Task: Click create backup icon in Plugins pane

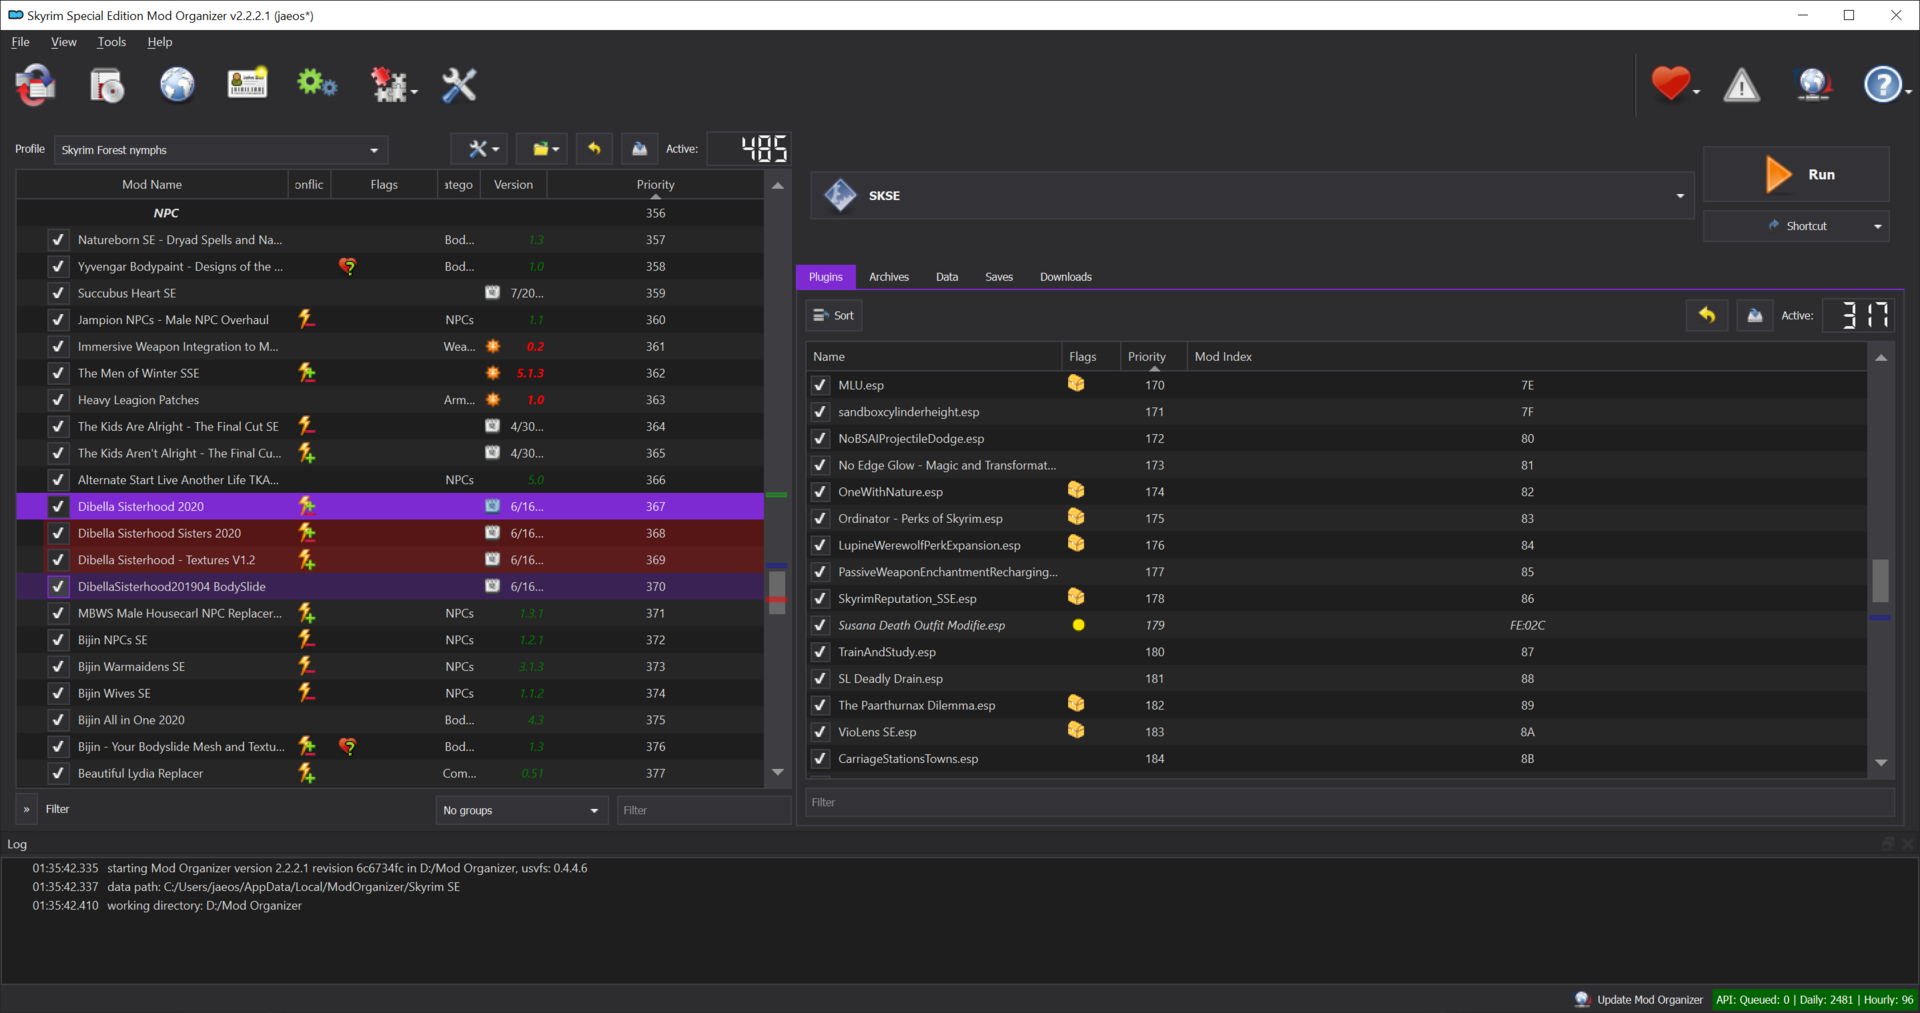Action: pos(1755,316)
